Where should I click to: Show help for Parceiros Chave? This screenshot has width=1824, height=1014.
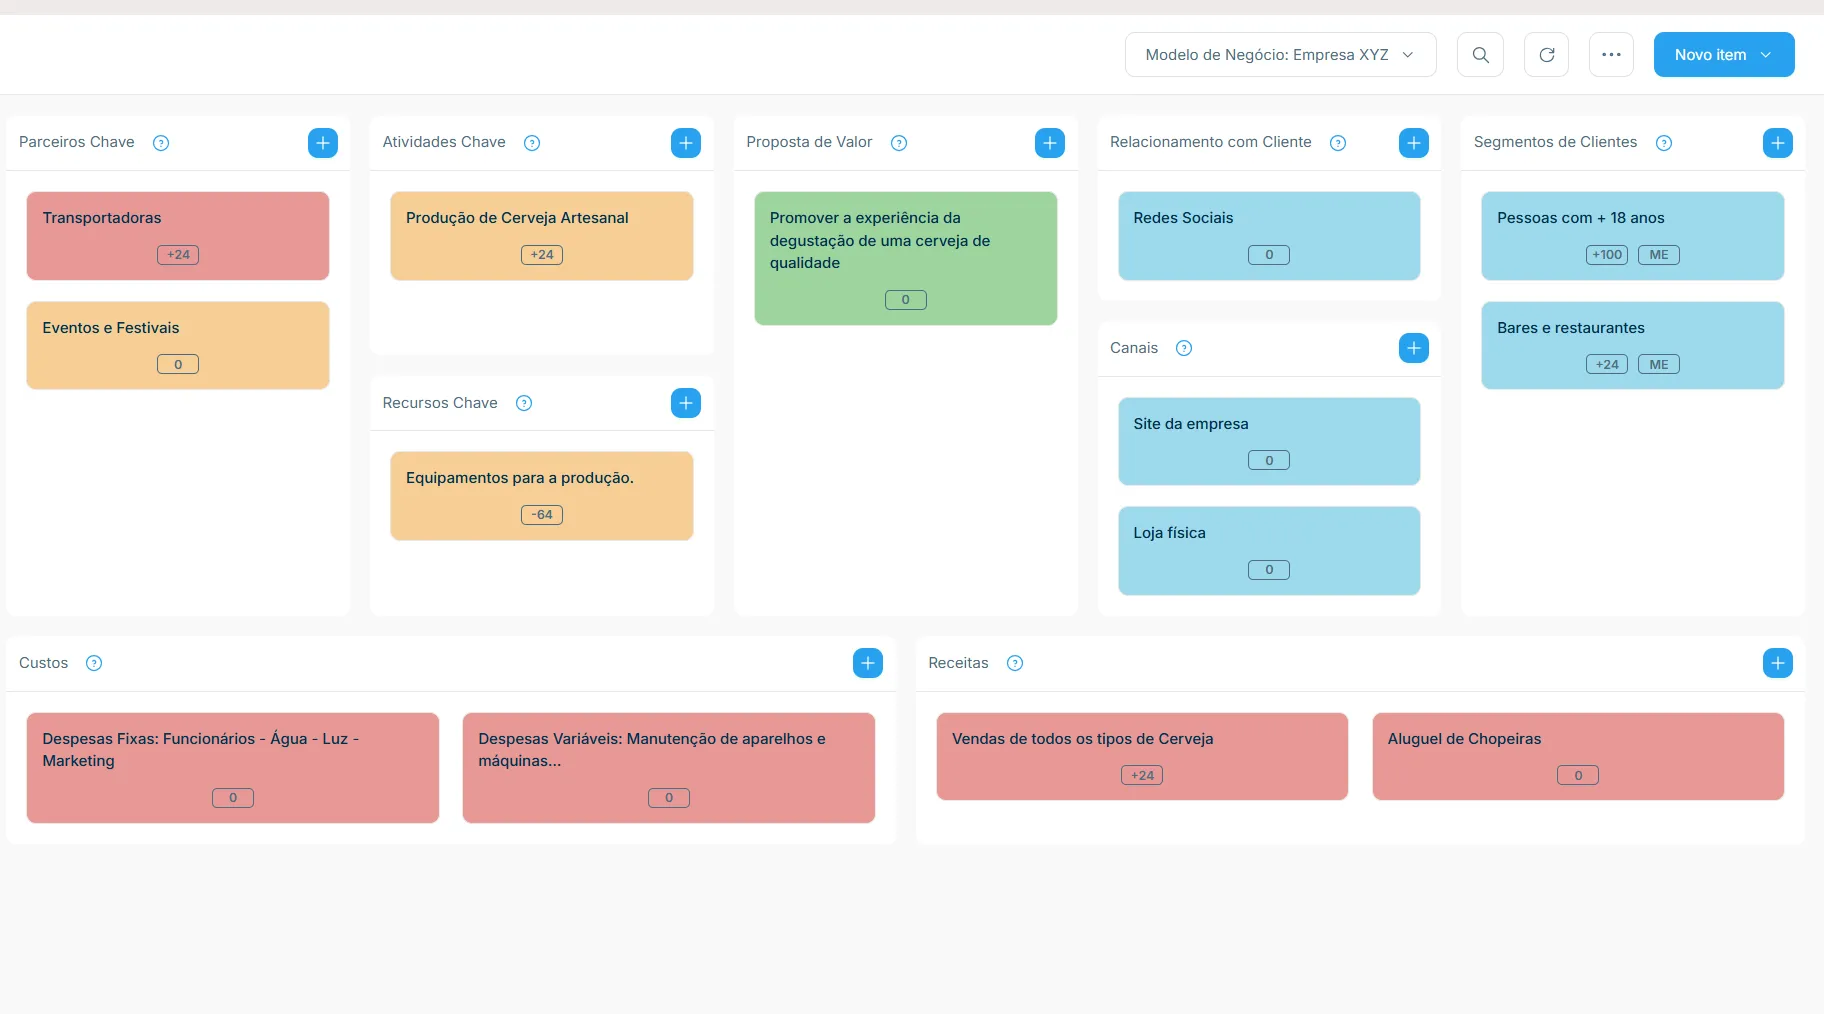point(161,143)
